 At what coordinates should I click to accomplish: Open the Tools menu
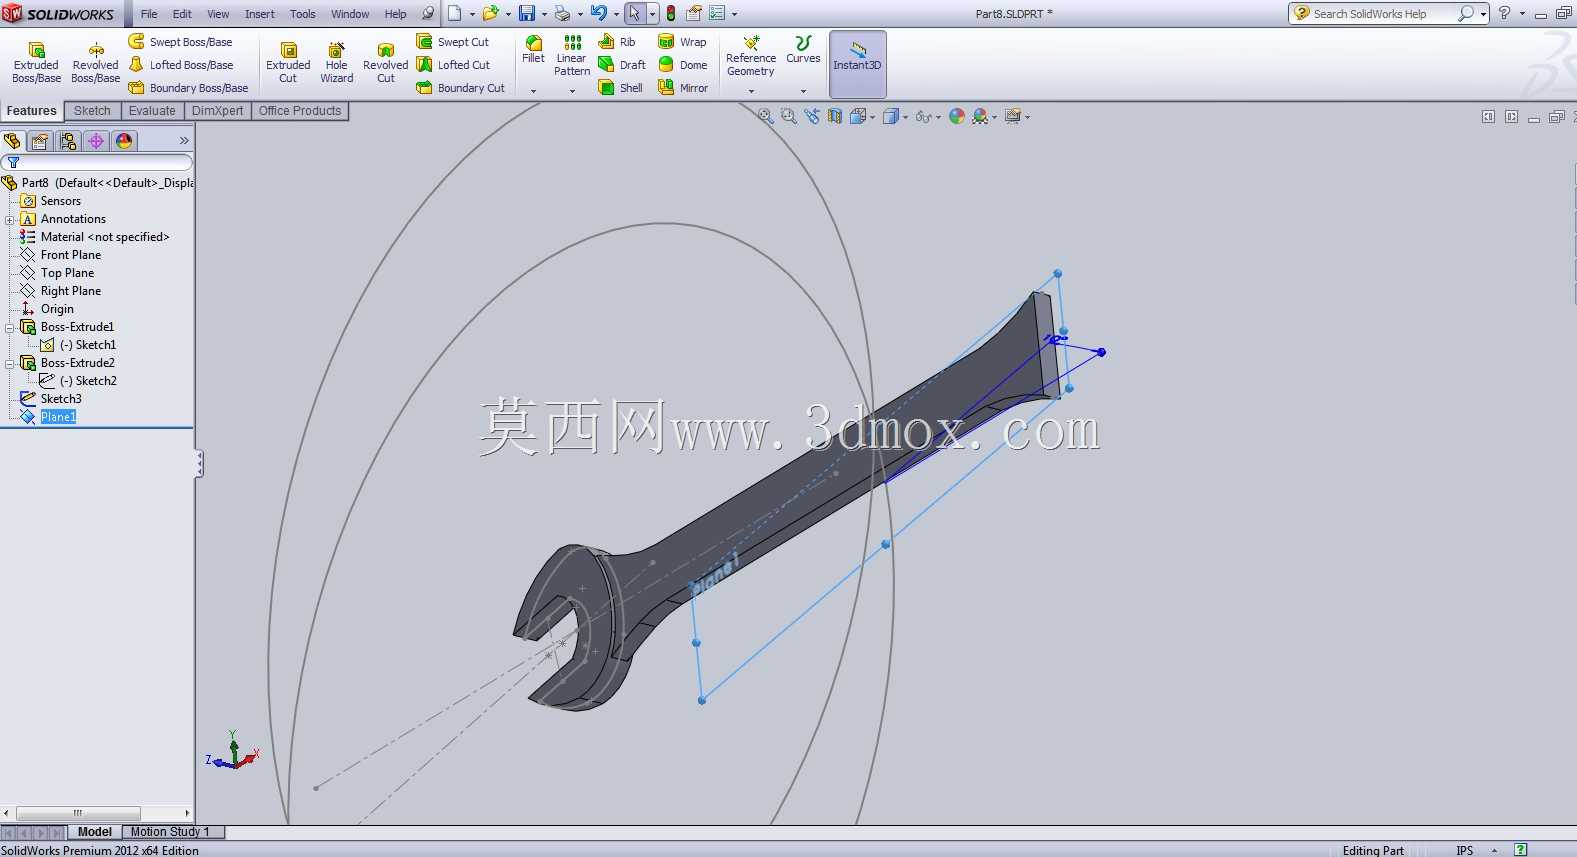tap(303, 14)
